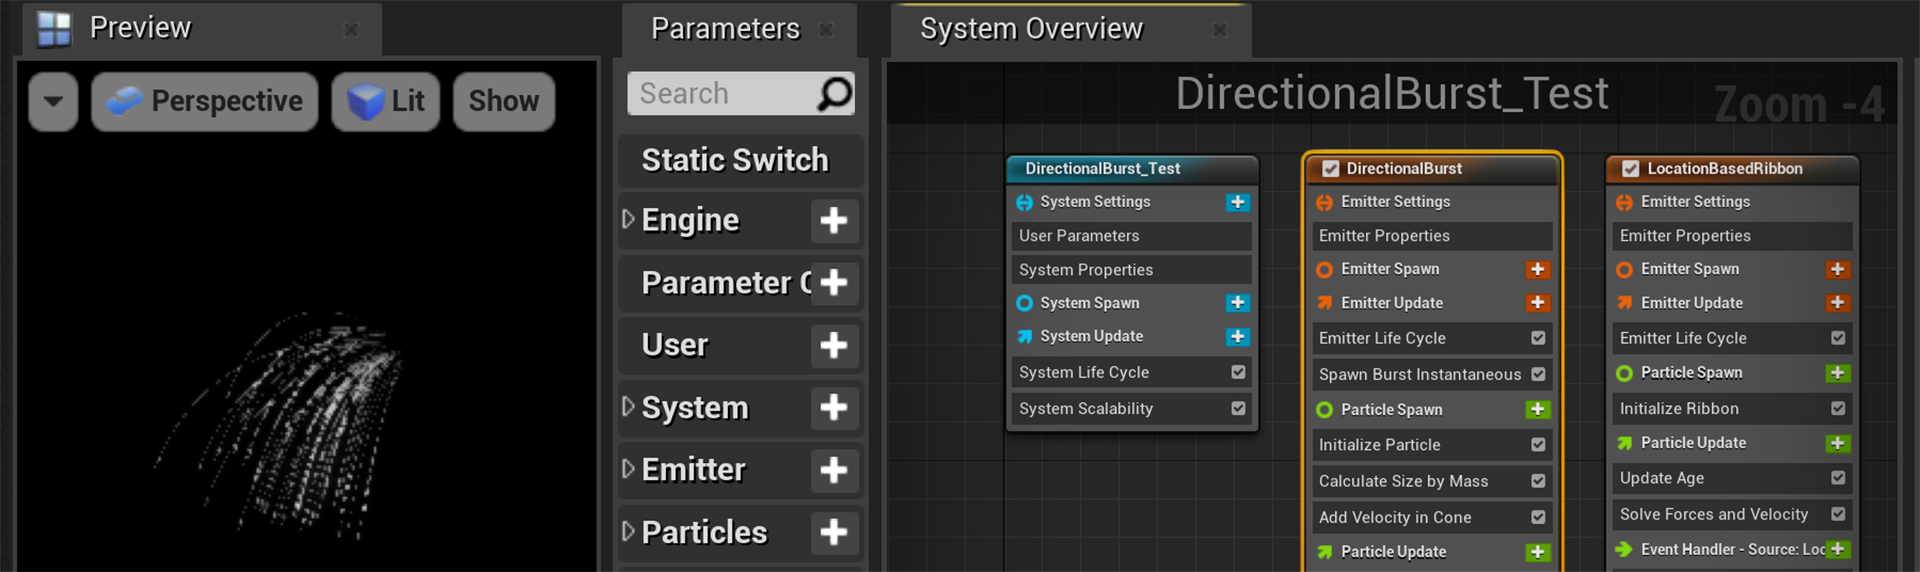This screenshot has width=1920, height=572.
Task: Close the Preview tab
Action: (x=351, y=30)
